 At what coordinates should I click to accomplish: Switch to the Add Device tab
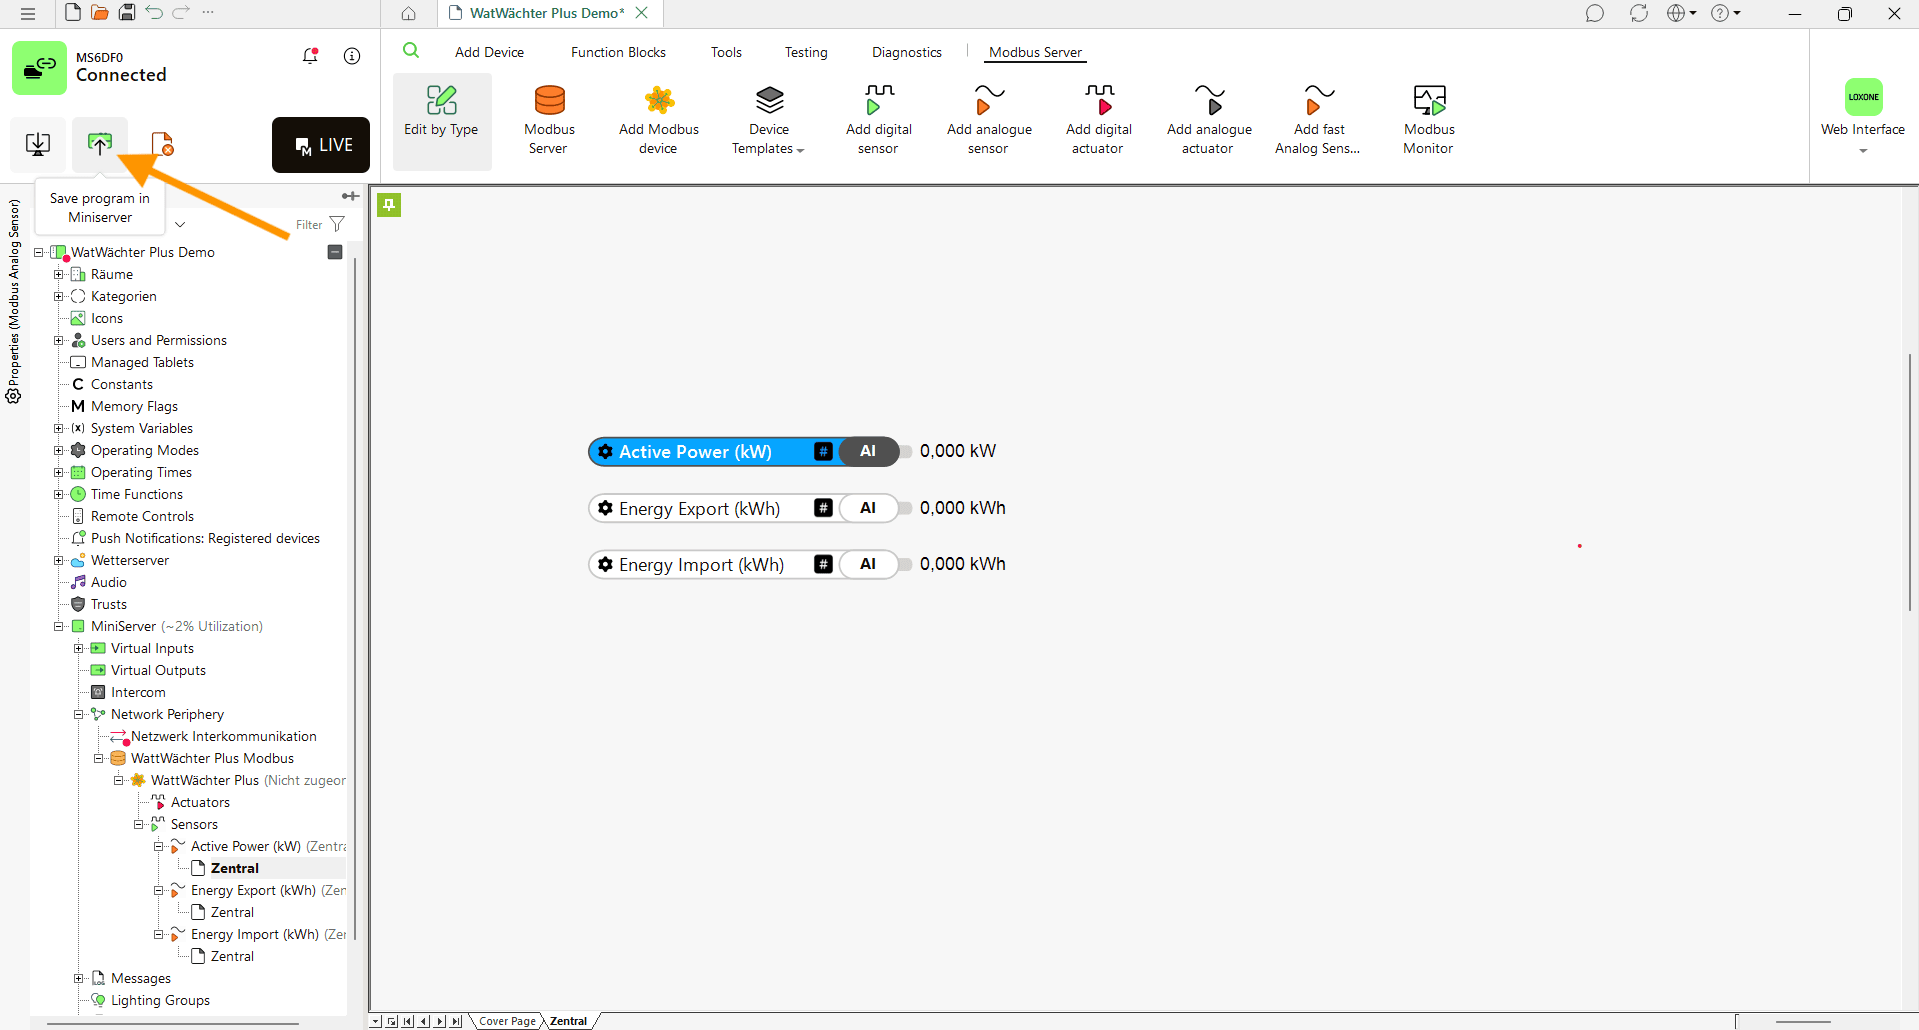coord(489,52)
